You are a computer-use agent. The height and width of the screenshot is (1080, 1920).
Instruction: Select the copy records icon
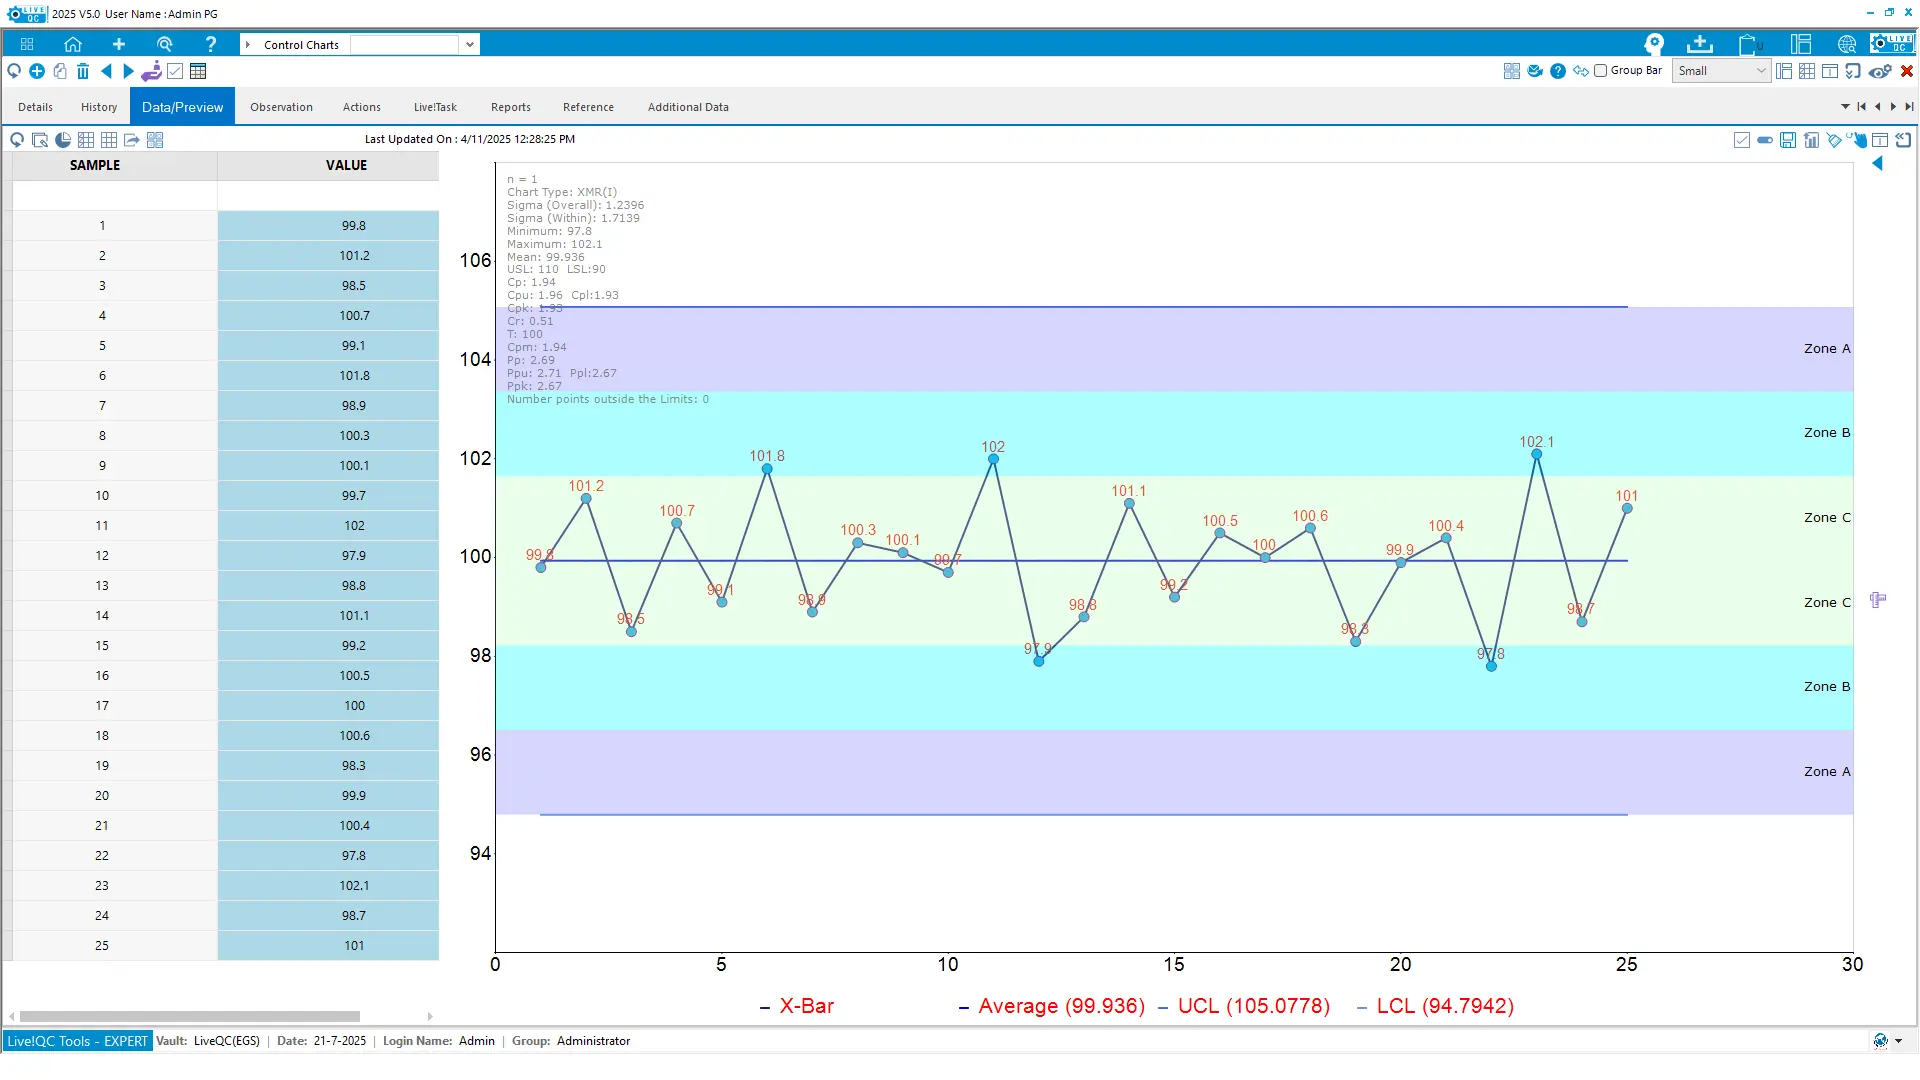click(x=60, y=71)
